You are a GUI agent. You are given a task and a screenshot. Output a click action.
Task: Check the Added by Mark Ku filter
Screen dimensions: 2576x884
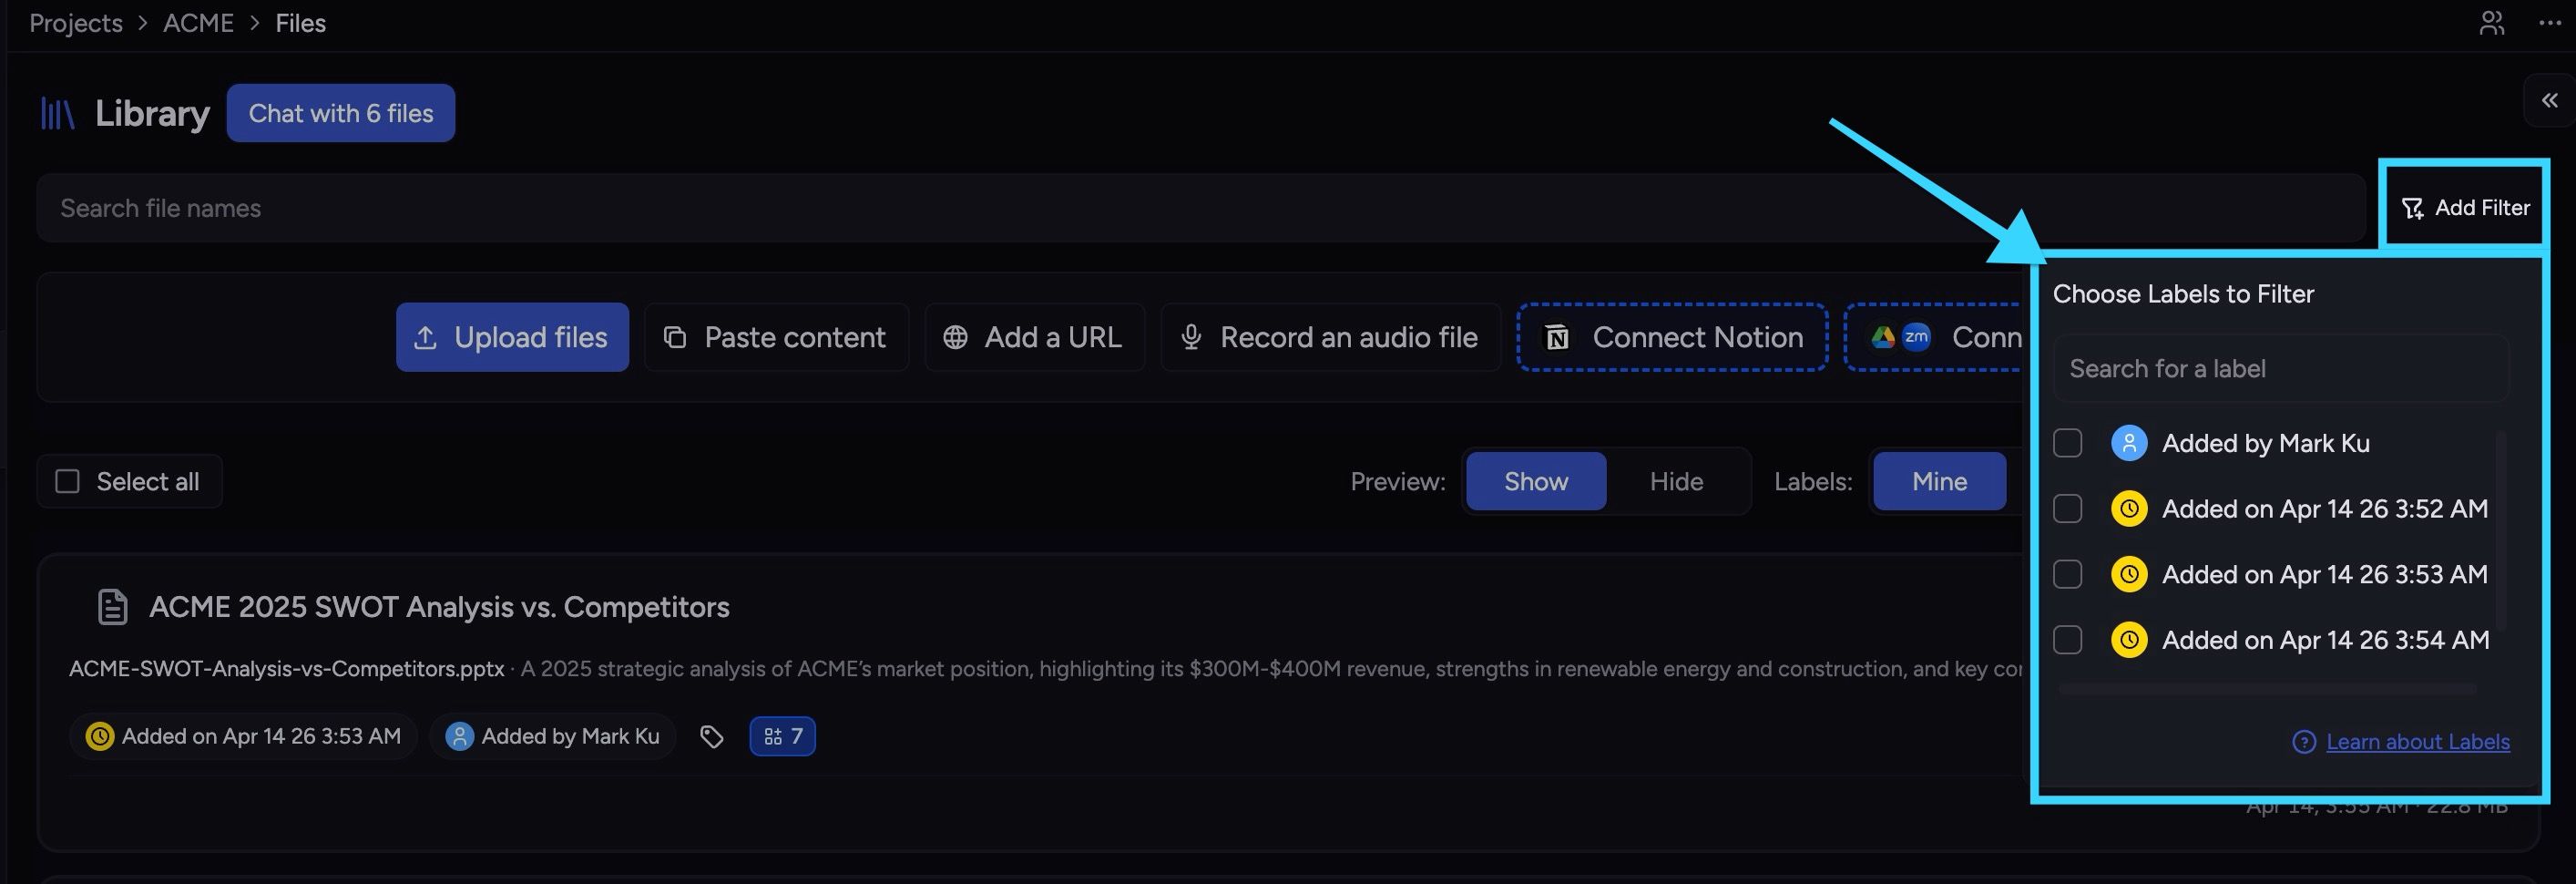click(2067, 443)
